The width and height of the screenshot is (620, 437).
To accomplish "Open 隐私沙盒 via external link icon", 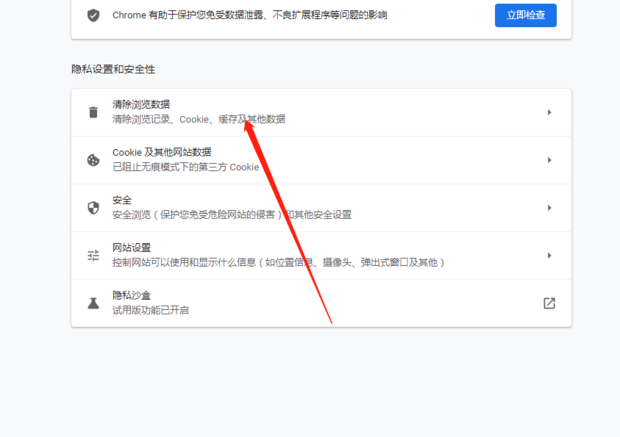I will (549, 303).
